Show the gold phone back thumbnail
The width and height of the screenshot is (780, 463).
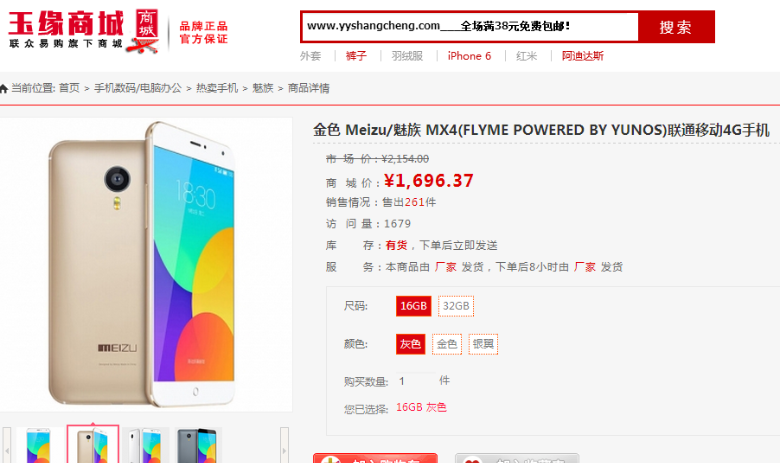(93, 445)
